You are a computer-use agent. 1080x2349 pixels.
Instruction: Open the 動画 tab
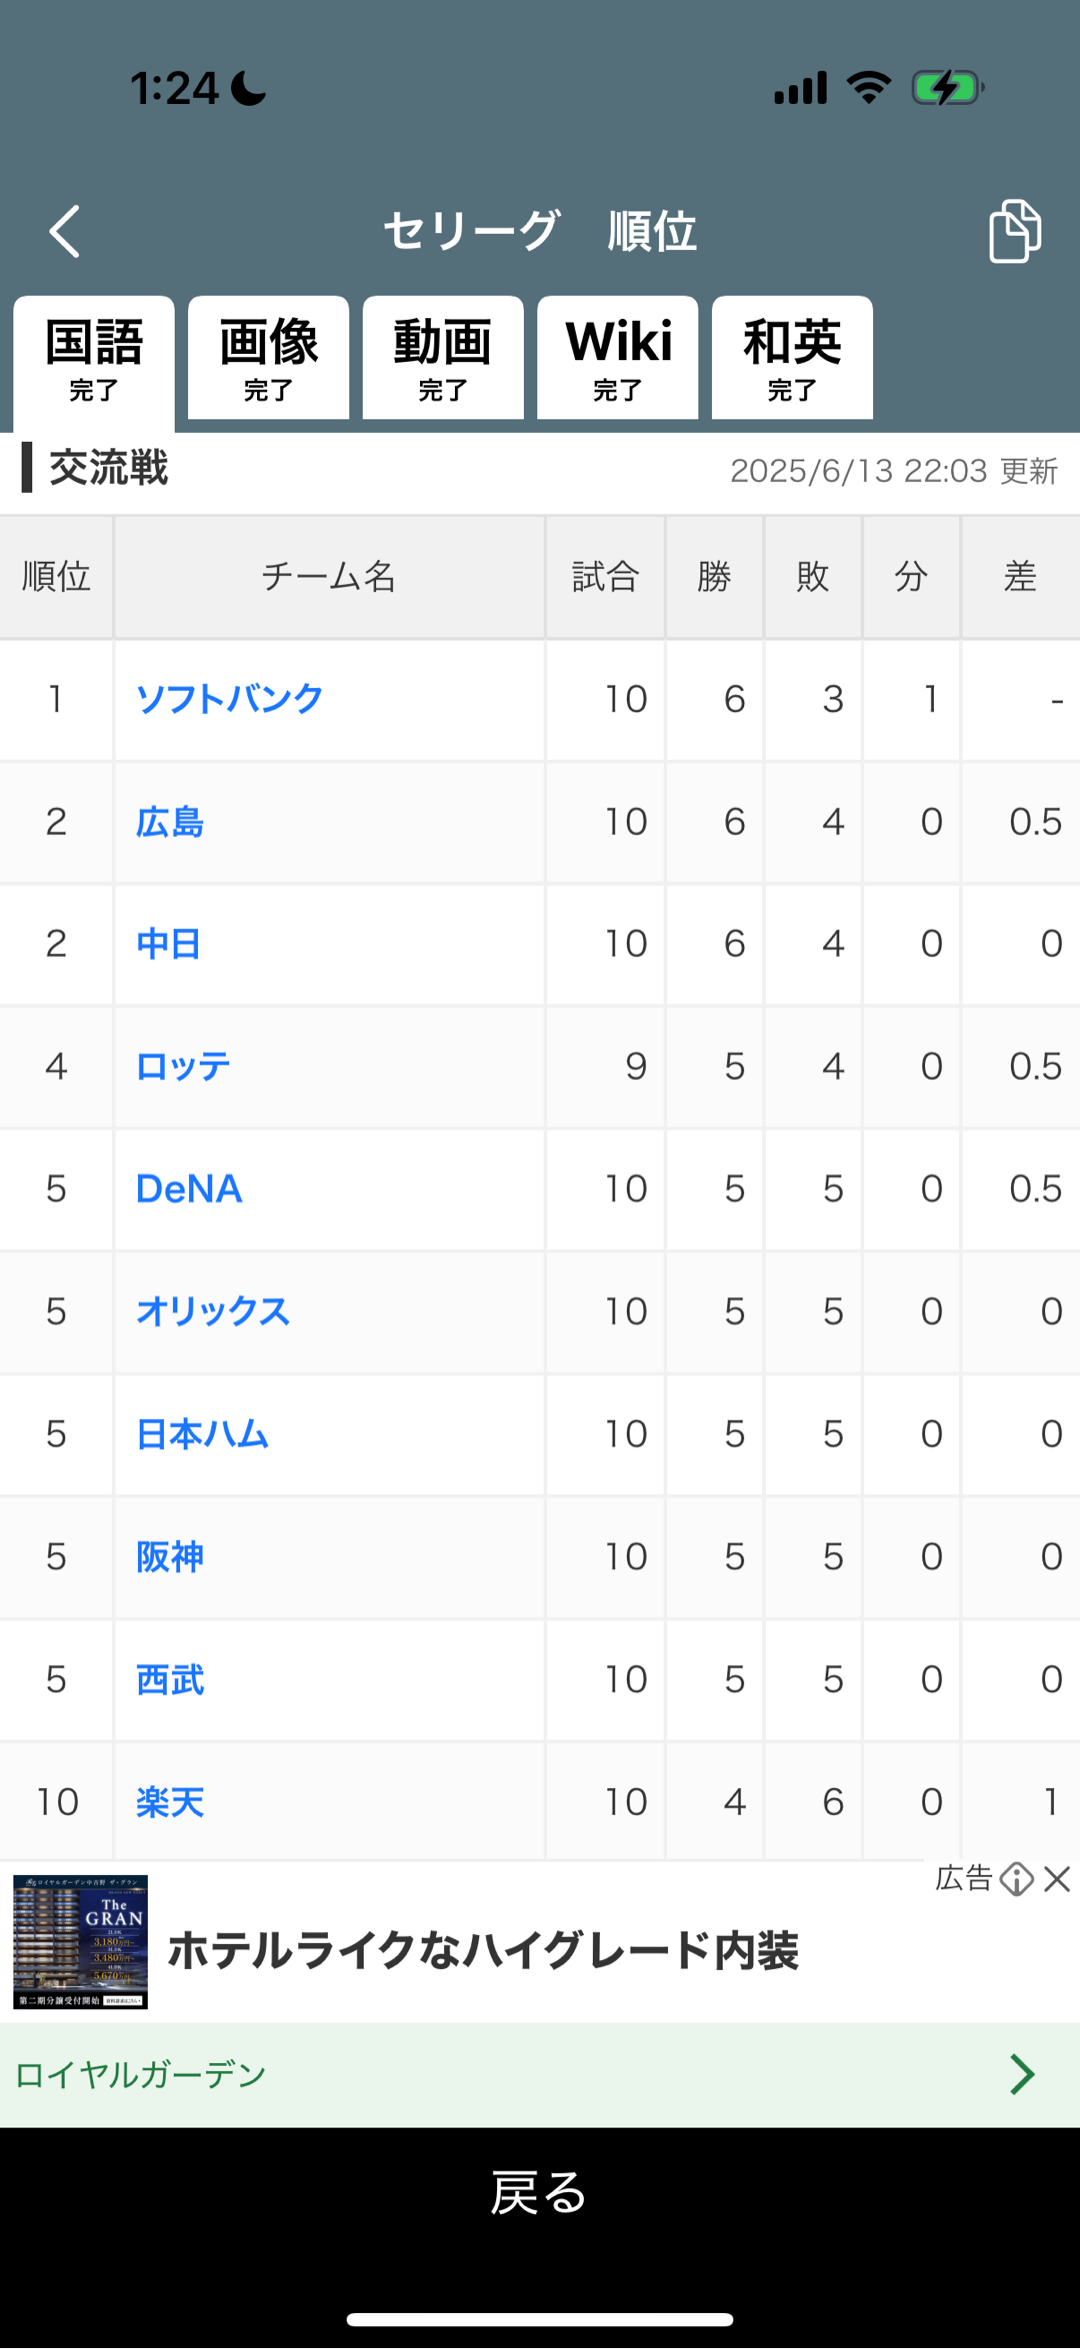[x=443, y=358]
